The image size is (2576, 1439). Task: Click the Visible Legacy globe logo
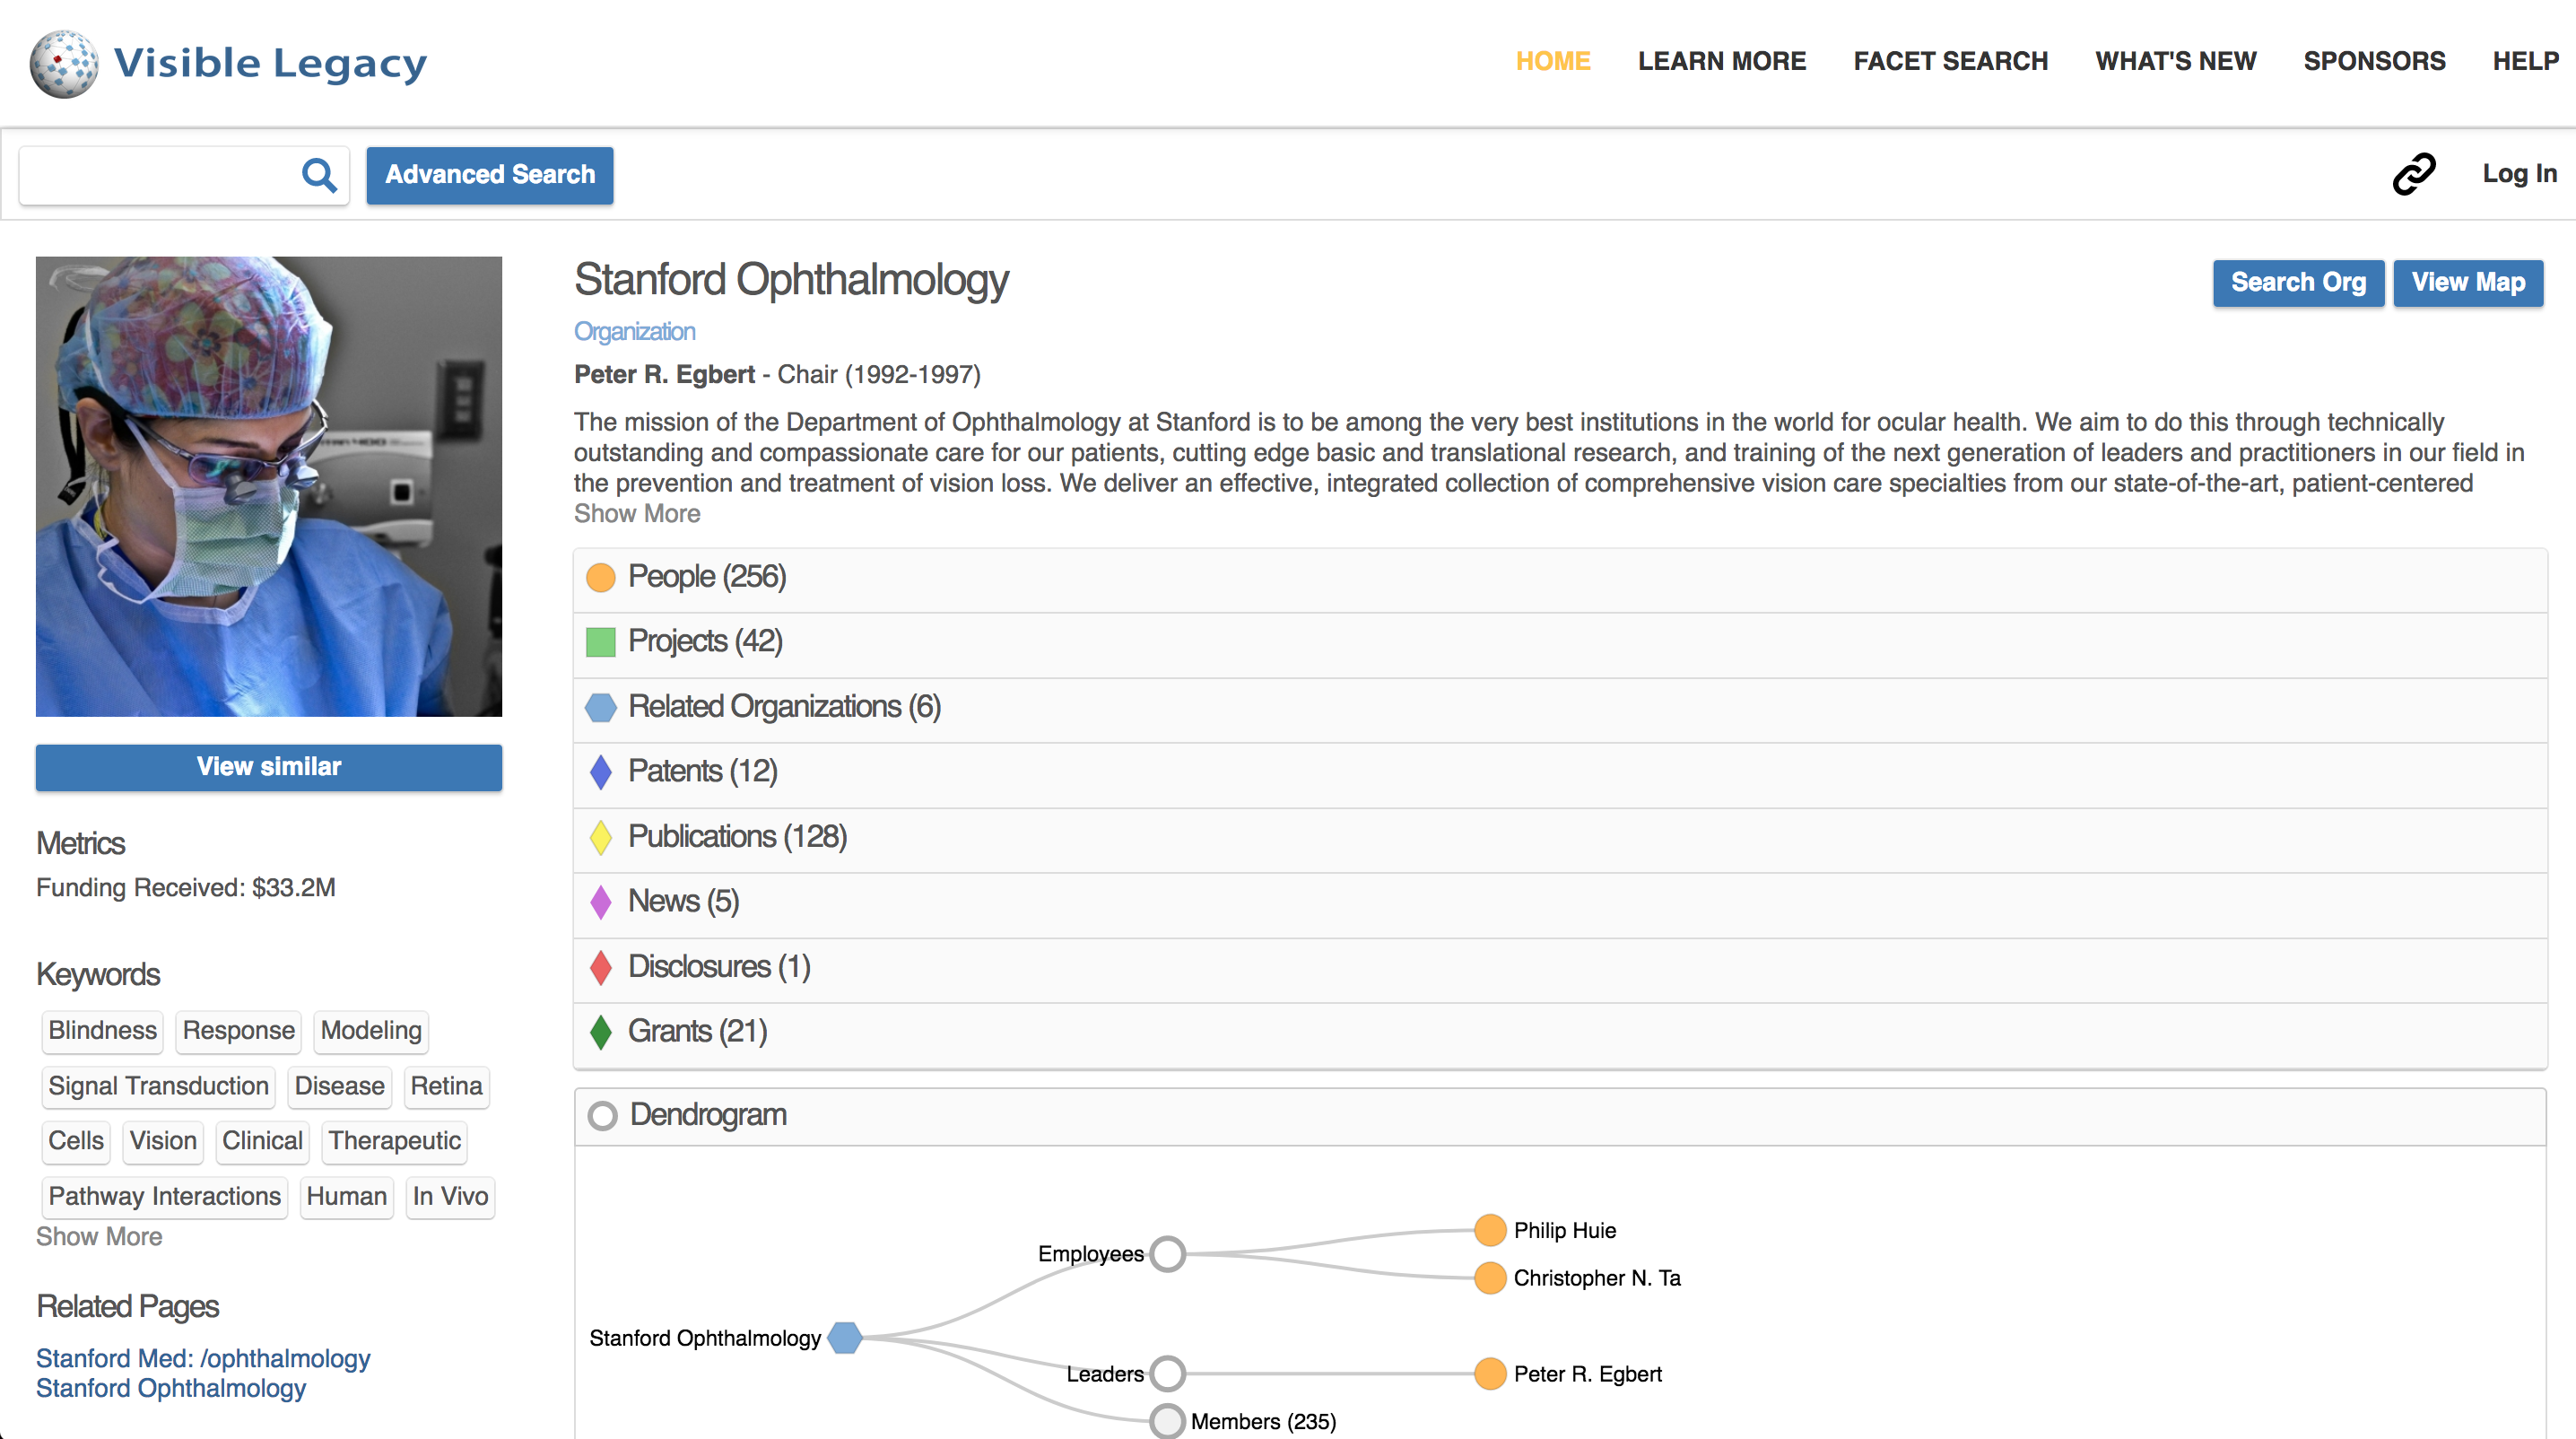pyautogui.click(x=64, y=64)
